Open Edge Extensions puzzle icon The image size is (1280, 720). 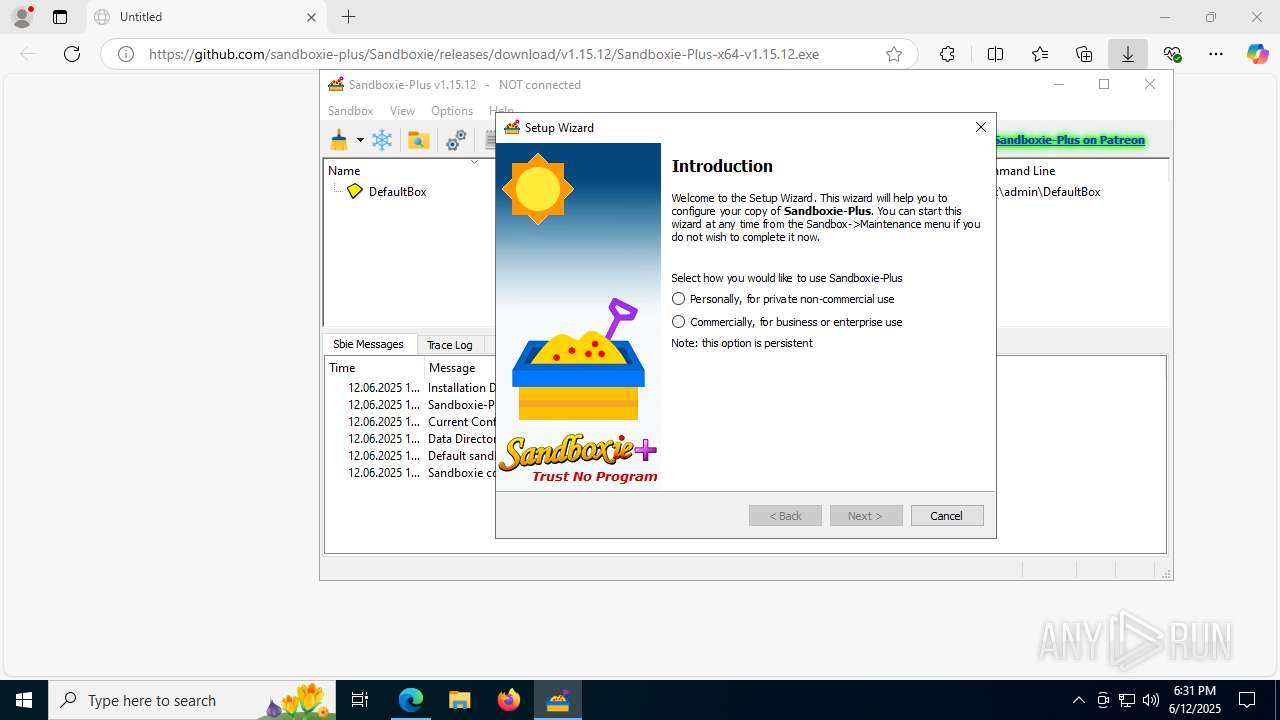(947, 54)
